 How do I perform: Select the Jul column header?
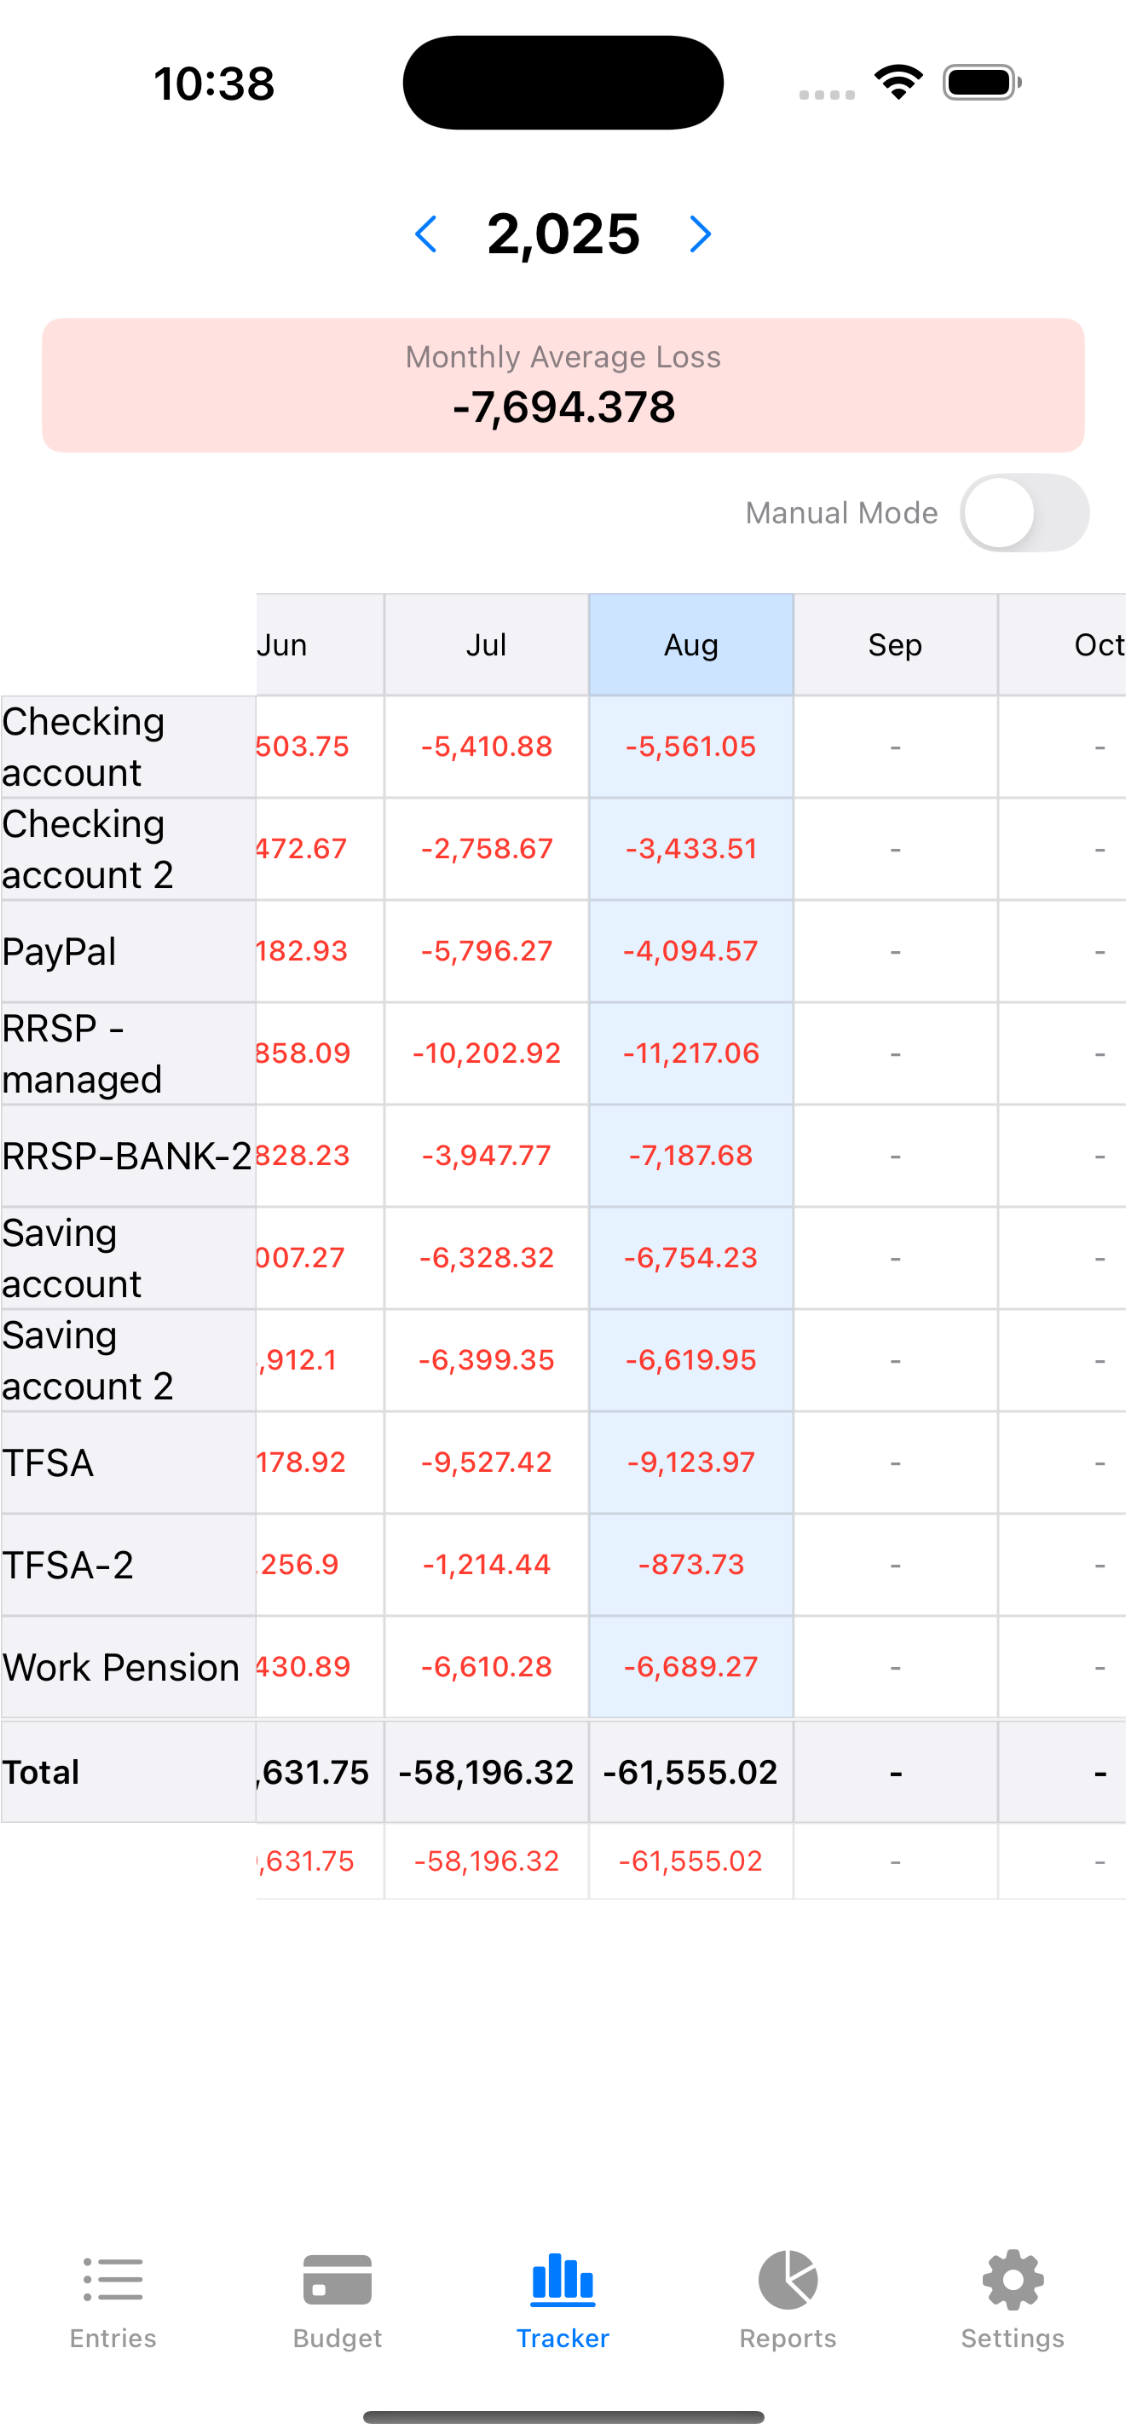486,645
